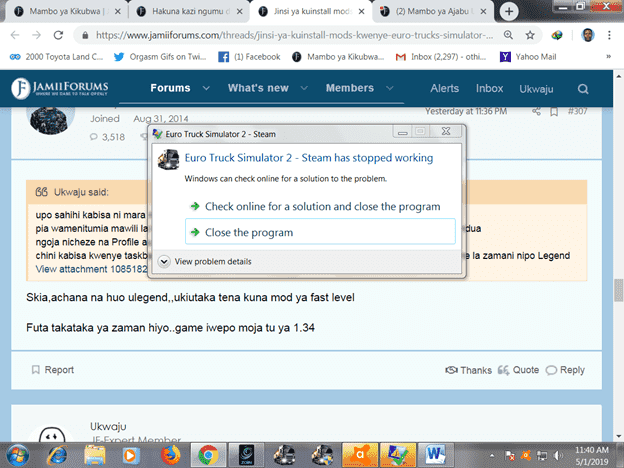Open Inbox in the forum header
This screenshot has width=624, height=468.
point(489,88)
